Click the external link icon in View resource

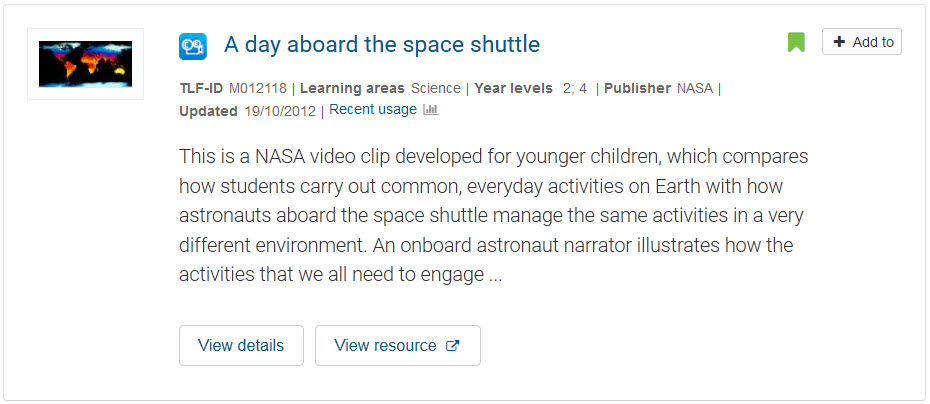(x=453, y=345)
